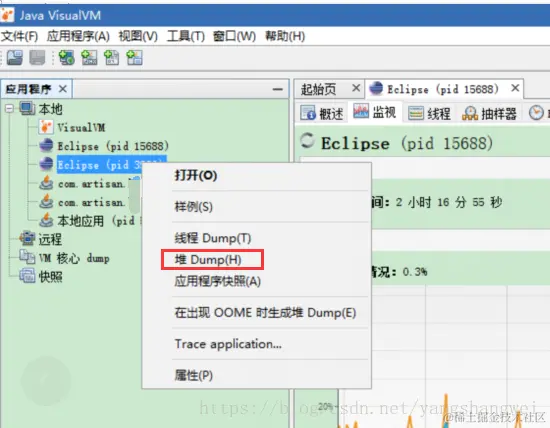550x428 pixels.
Task: Click the VM 核心 dump icon
Action: coord(27,257)
